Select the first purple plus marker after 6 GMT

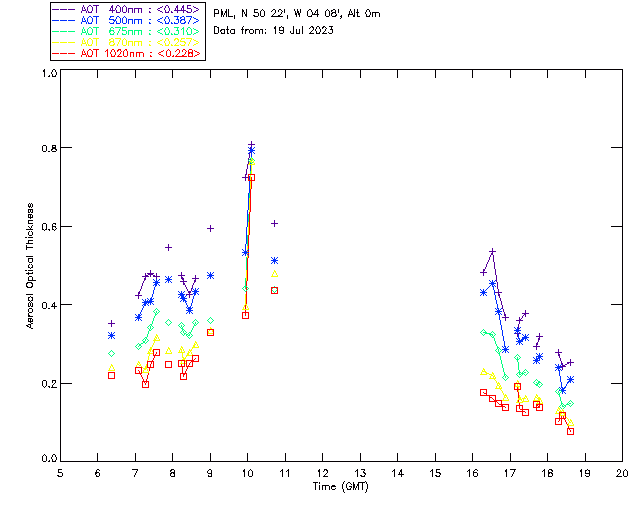coord(111,324)
